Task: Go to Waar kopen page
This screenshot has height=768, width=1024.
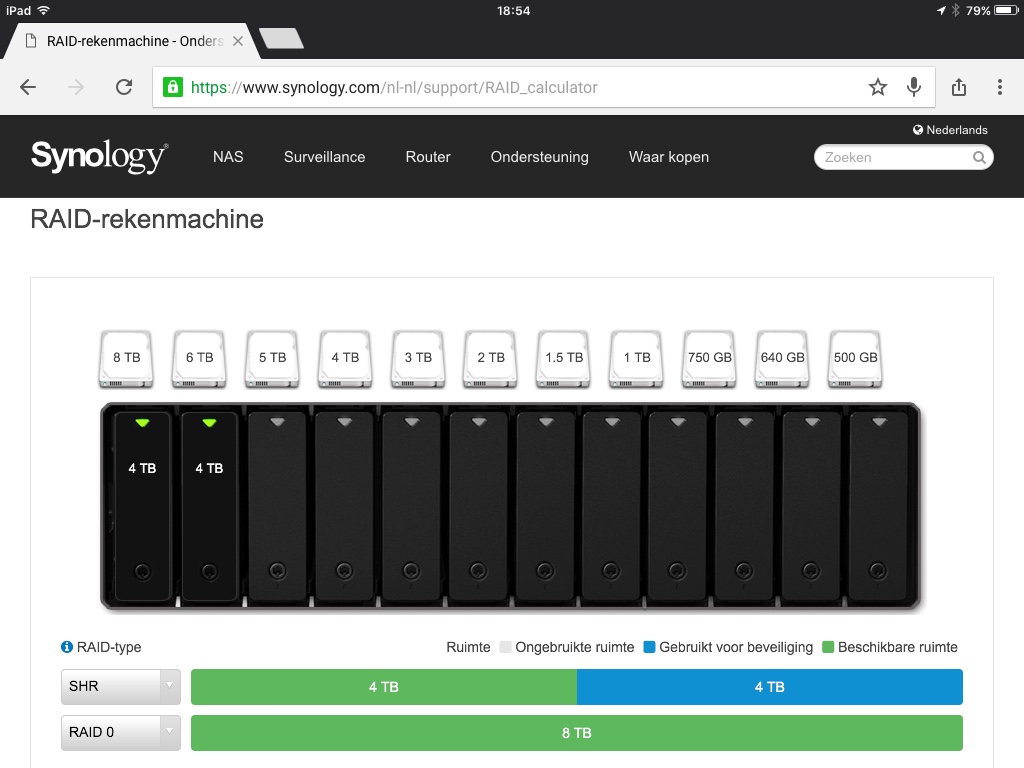Action: pos(668,157)
